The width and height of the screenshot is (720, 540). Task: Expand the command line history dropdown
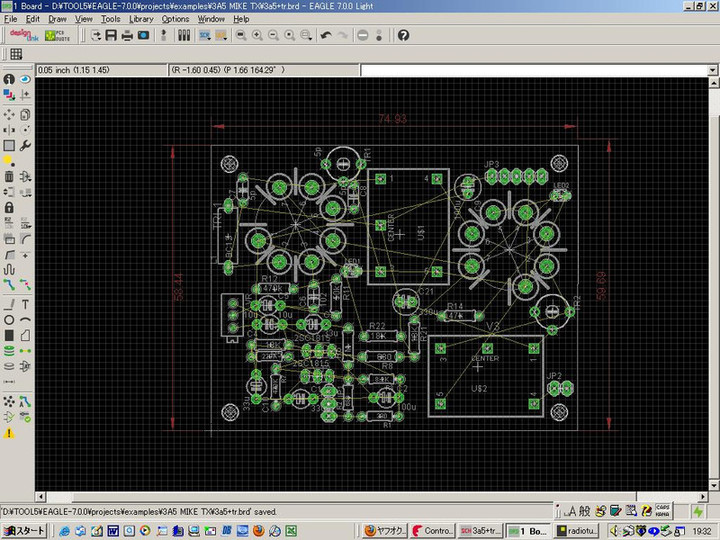click(x=713, y=70)
